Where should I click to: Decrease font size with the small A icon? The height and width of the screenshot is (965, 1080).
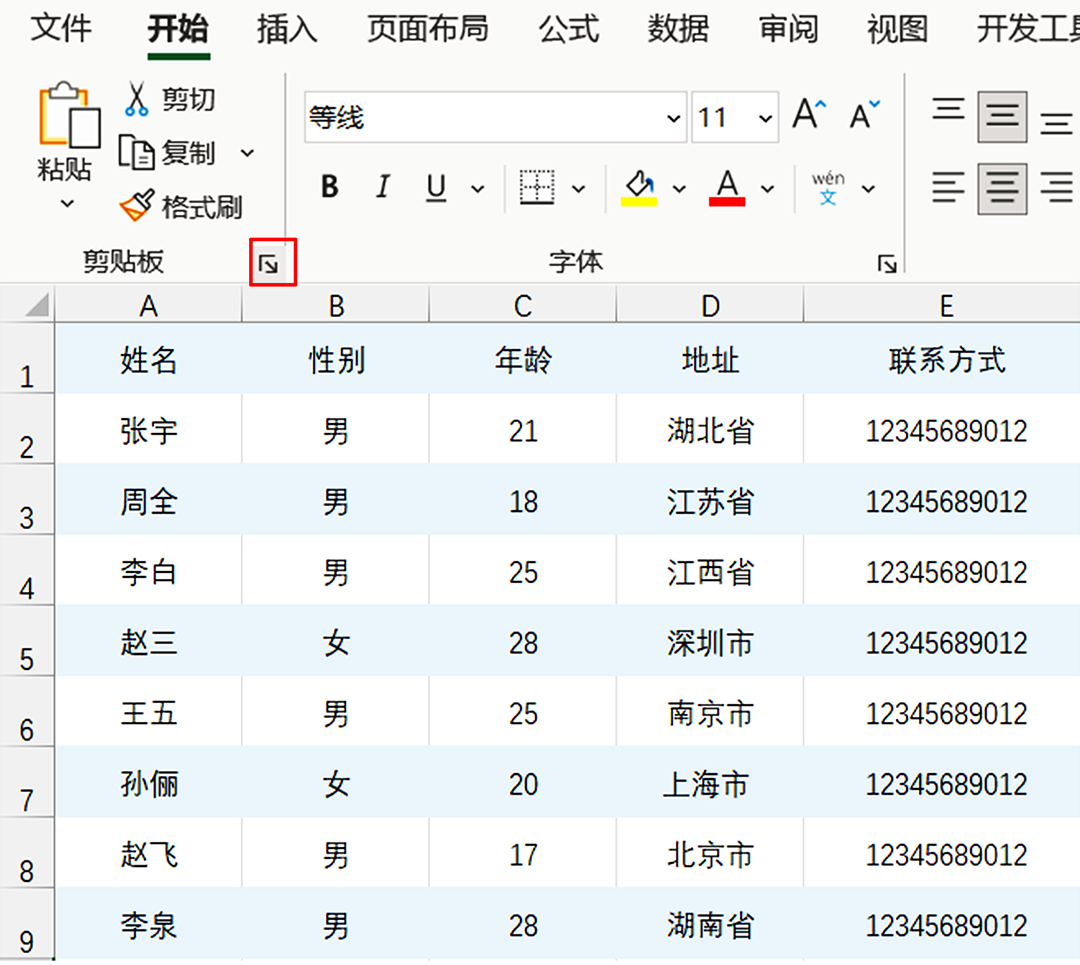point(861,113)
